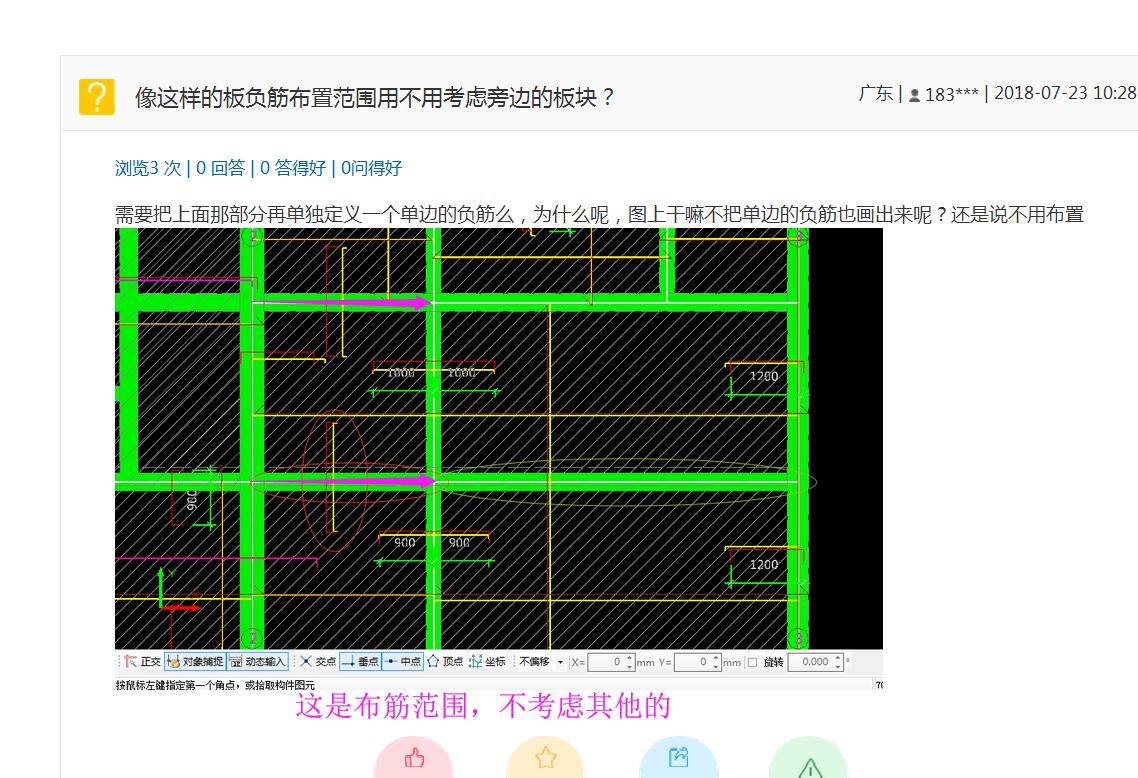The width and height of the screenshot is (1138, 778).
Task: Open the 0 回答 answers link
Action: tap(221, 168)
